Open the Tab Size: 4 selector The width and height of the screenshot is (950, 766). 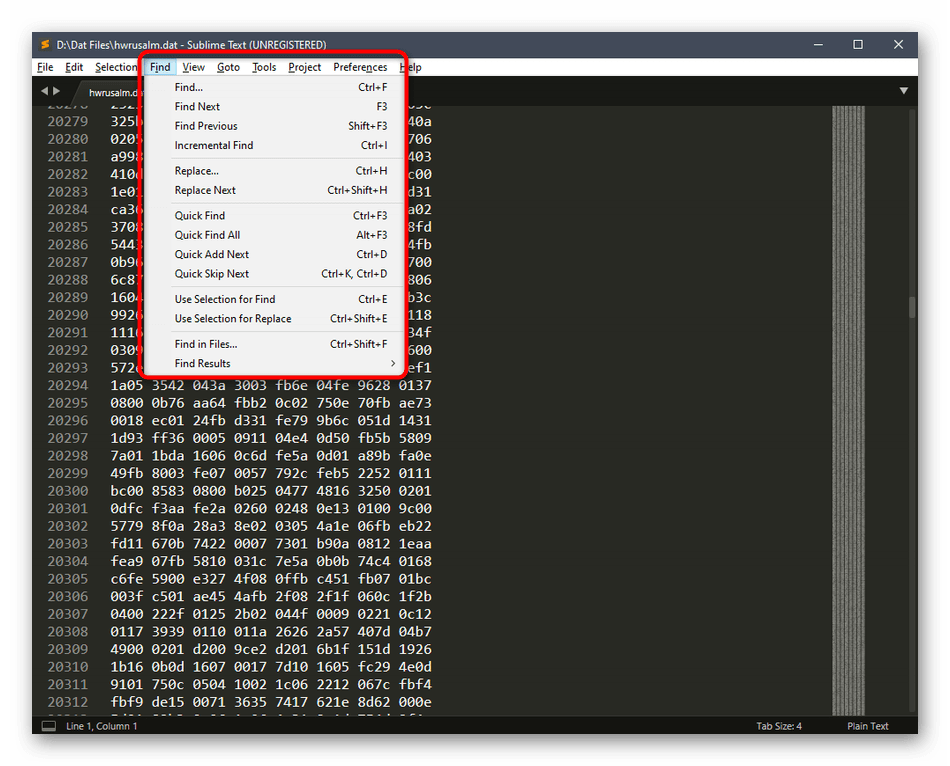[778, 726]
